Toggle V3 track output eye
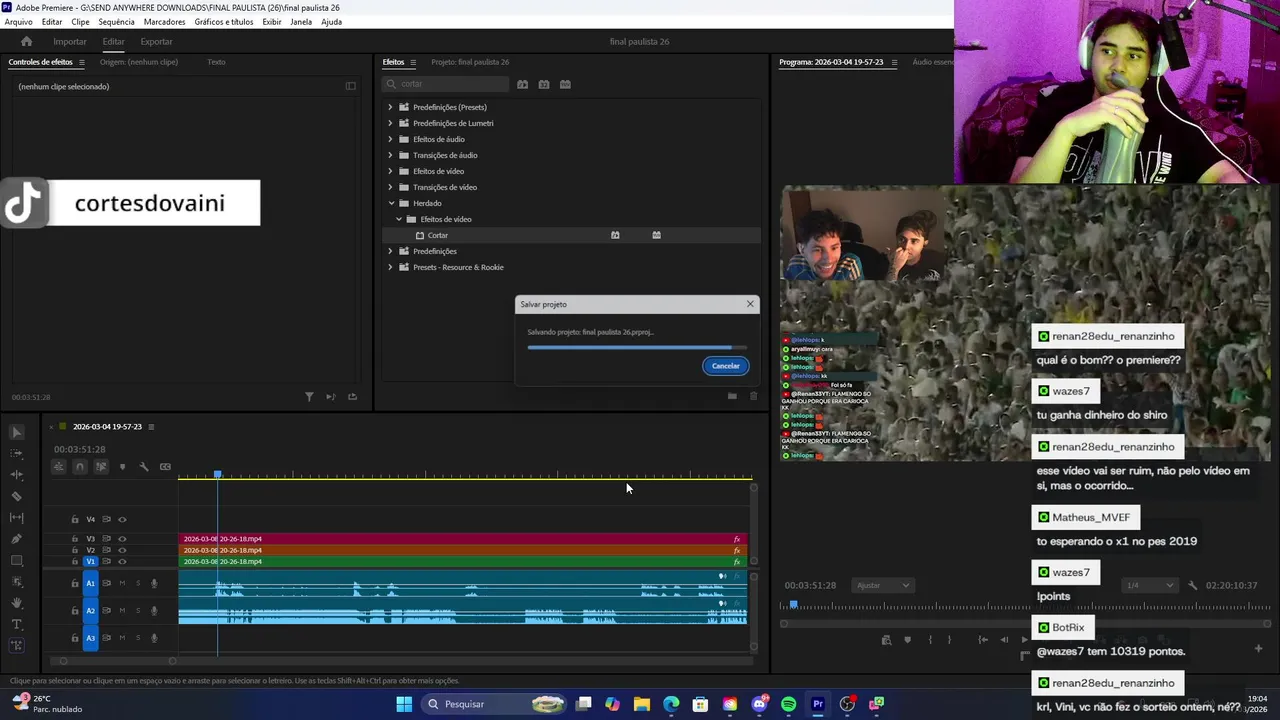Screen dimensions: 1280x720 point(122,539)
